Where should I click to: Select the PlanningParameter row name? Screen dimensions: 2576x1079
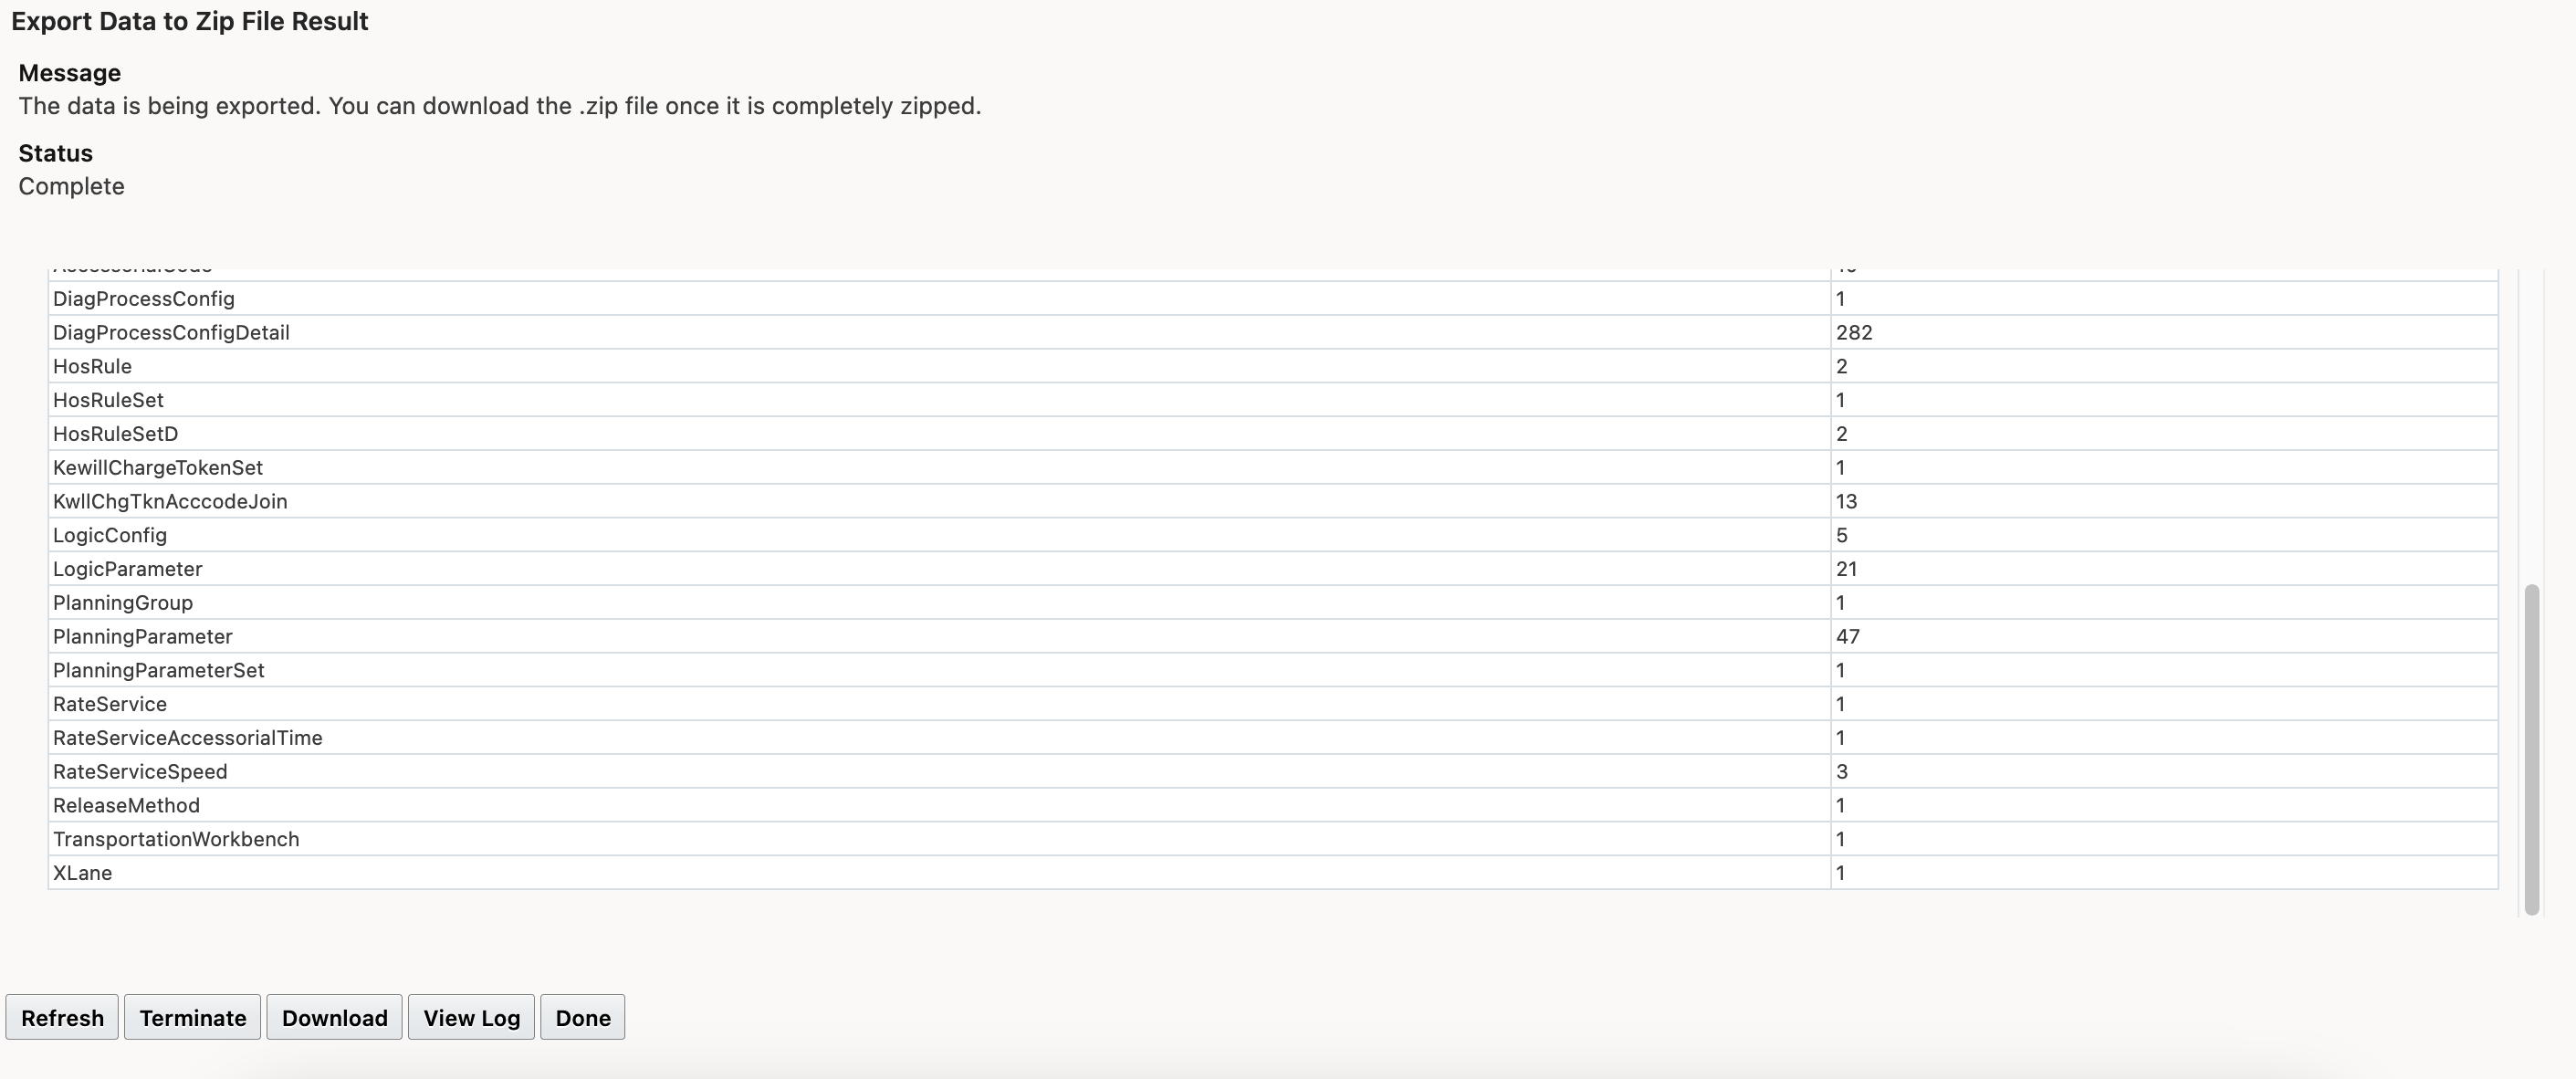tap(142, 636)
